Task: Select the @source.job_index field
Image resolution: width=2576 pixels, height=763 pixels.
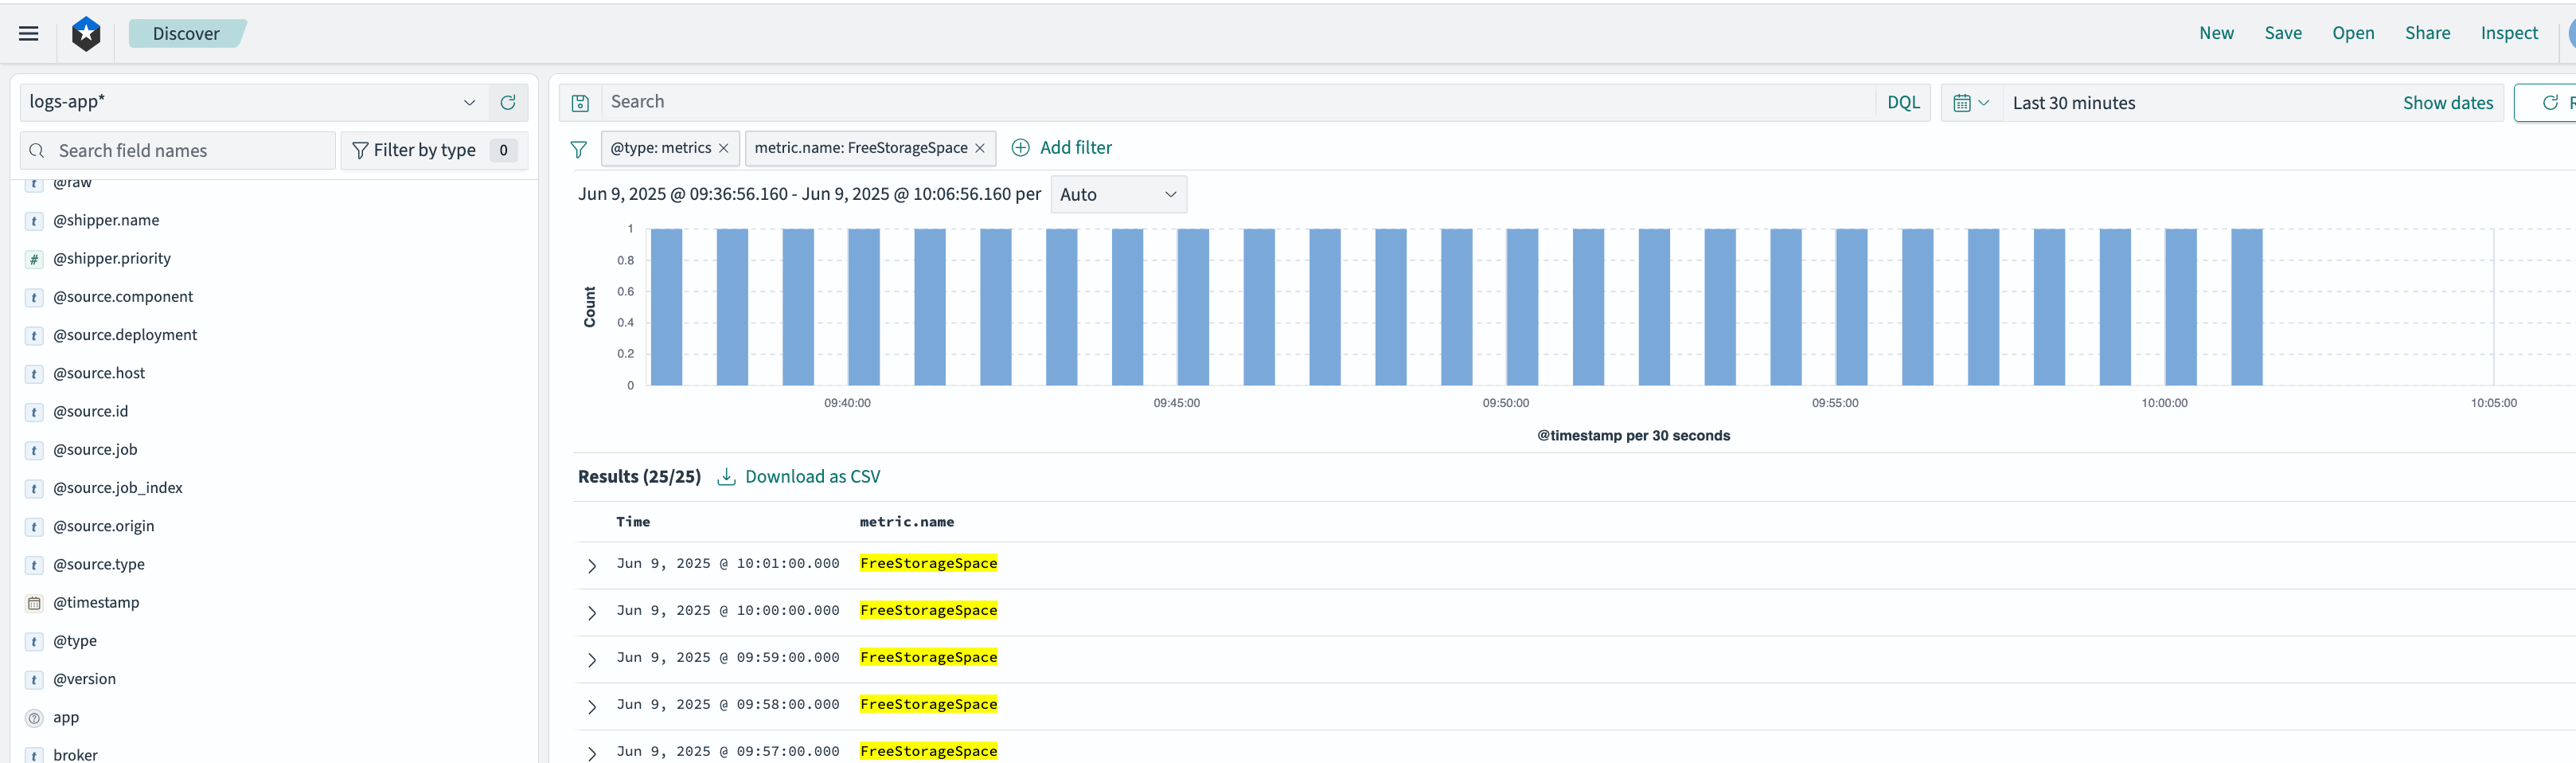Action: click(118, 488)
